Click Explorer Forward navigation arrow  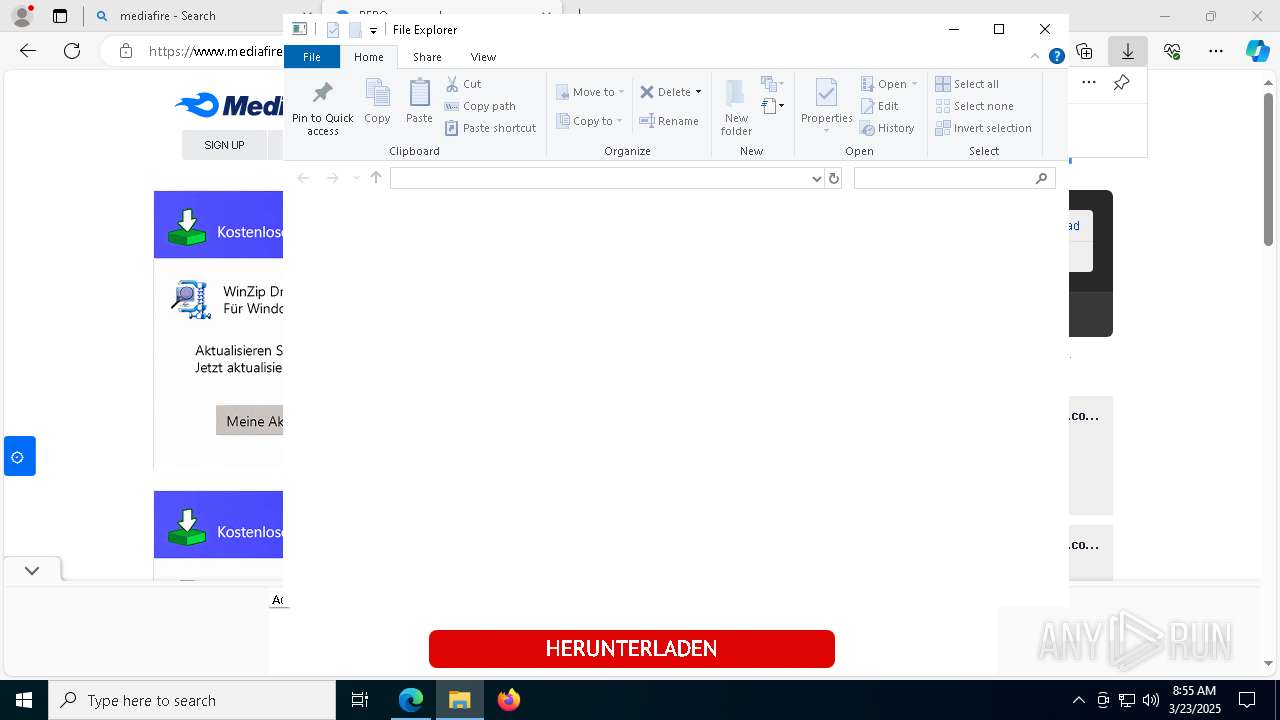[x=332, y=178]
